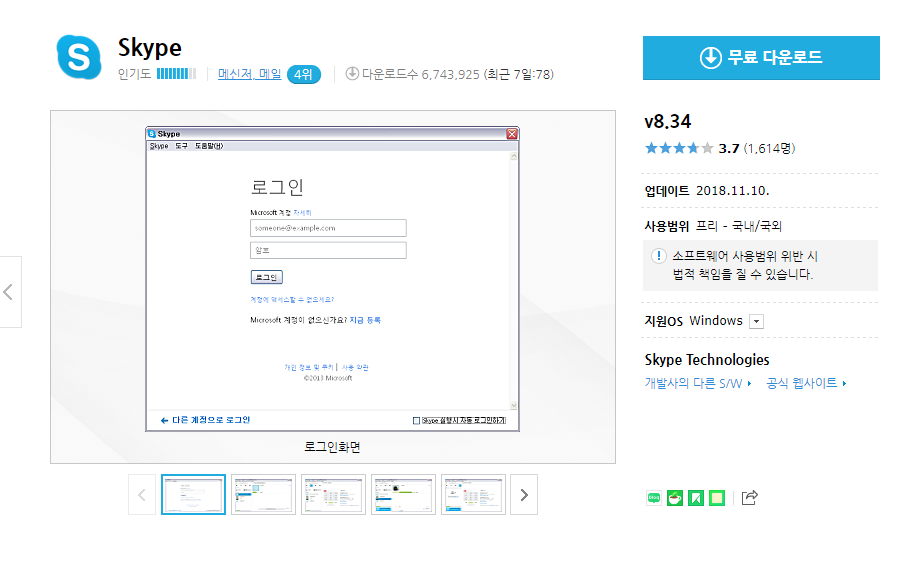Select the third screenshot thumbnail
Screen dimensions: 908x565
click(334, 495)
